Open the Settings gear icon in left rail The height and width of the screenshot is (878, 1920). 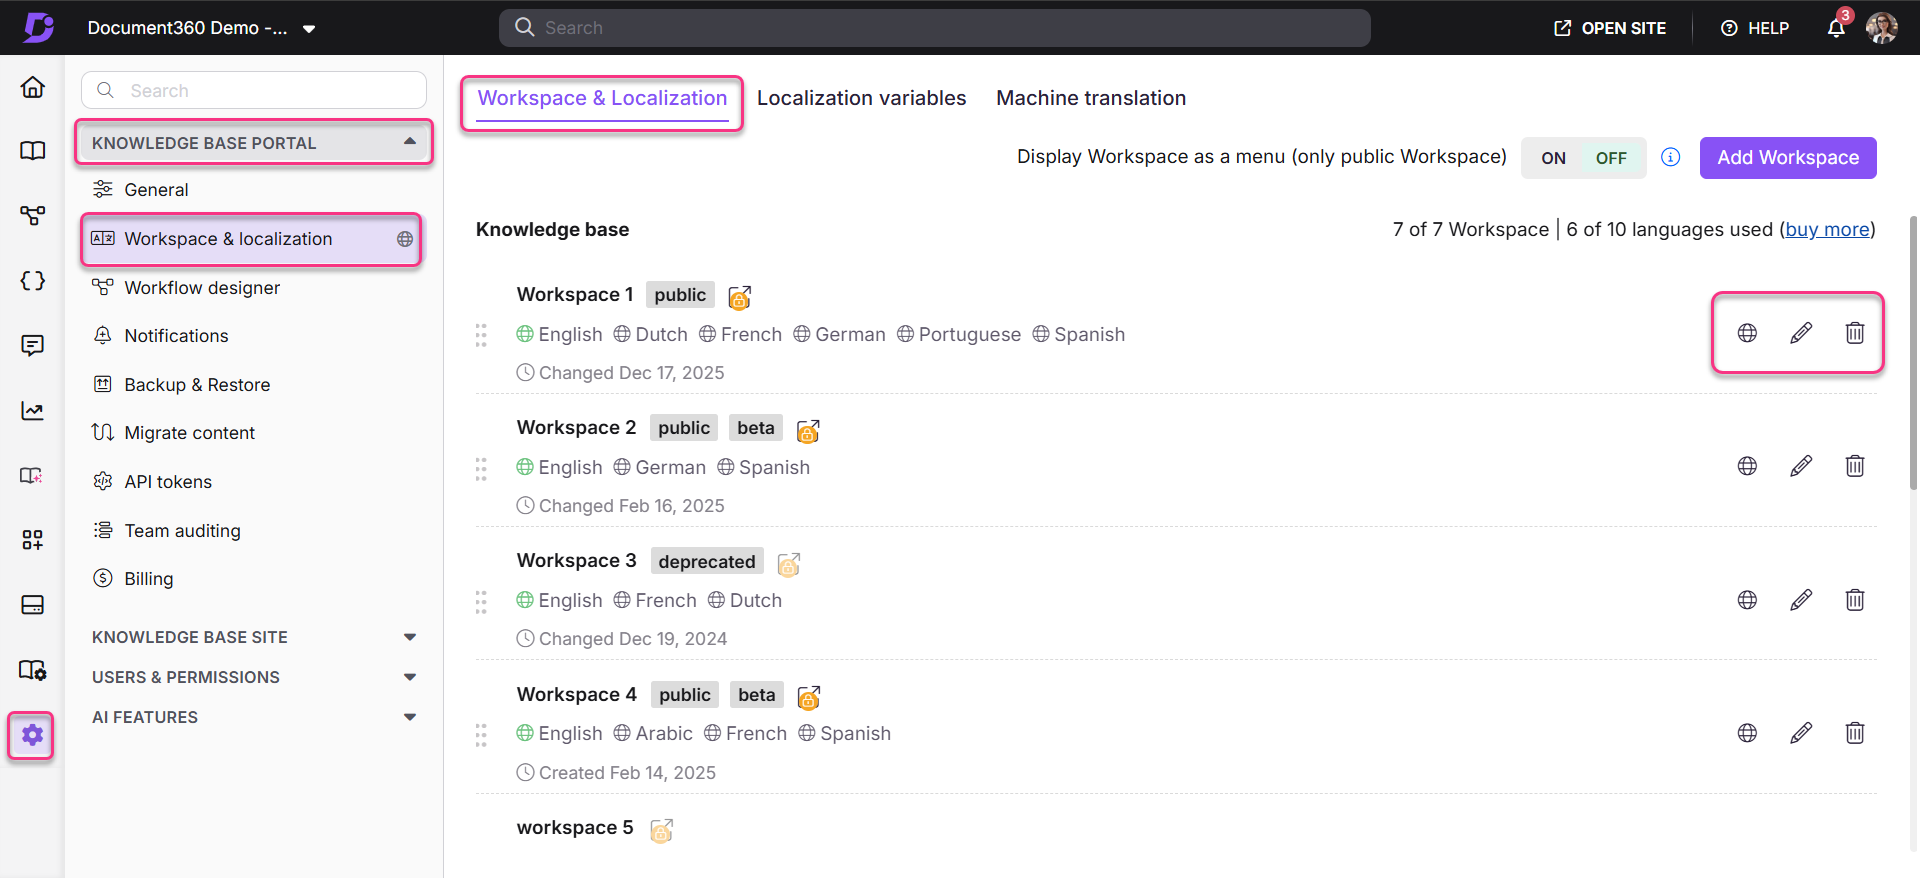coord(32,735)
